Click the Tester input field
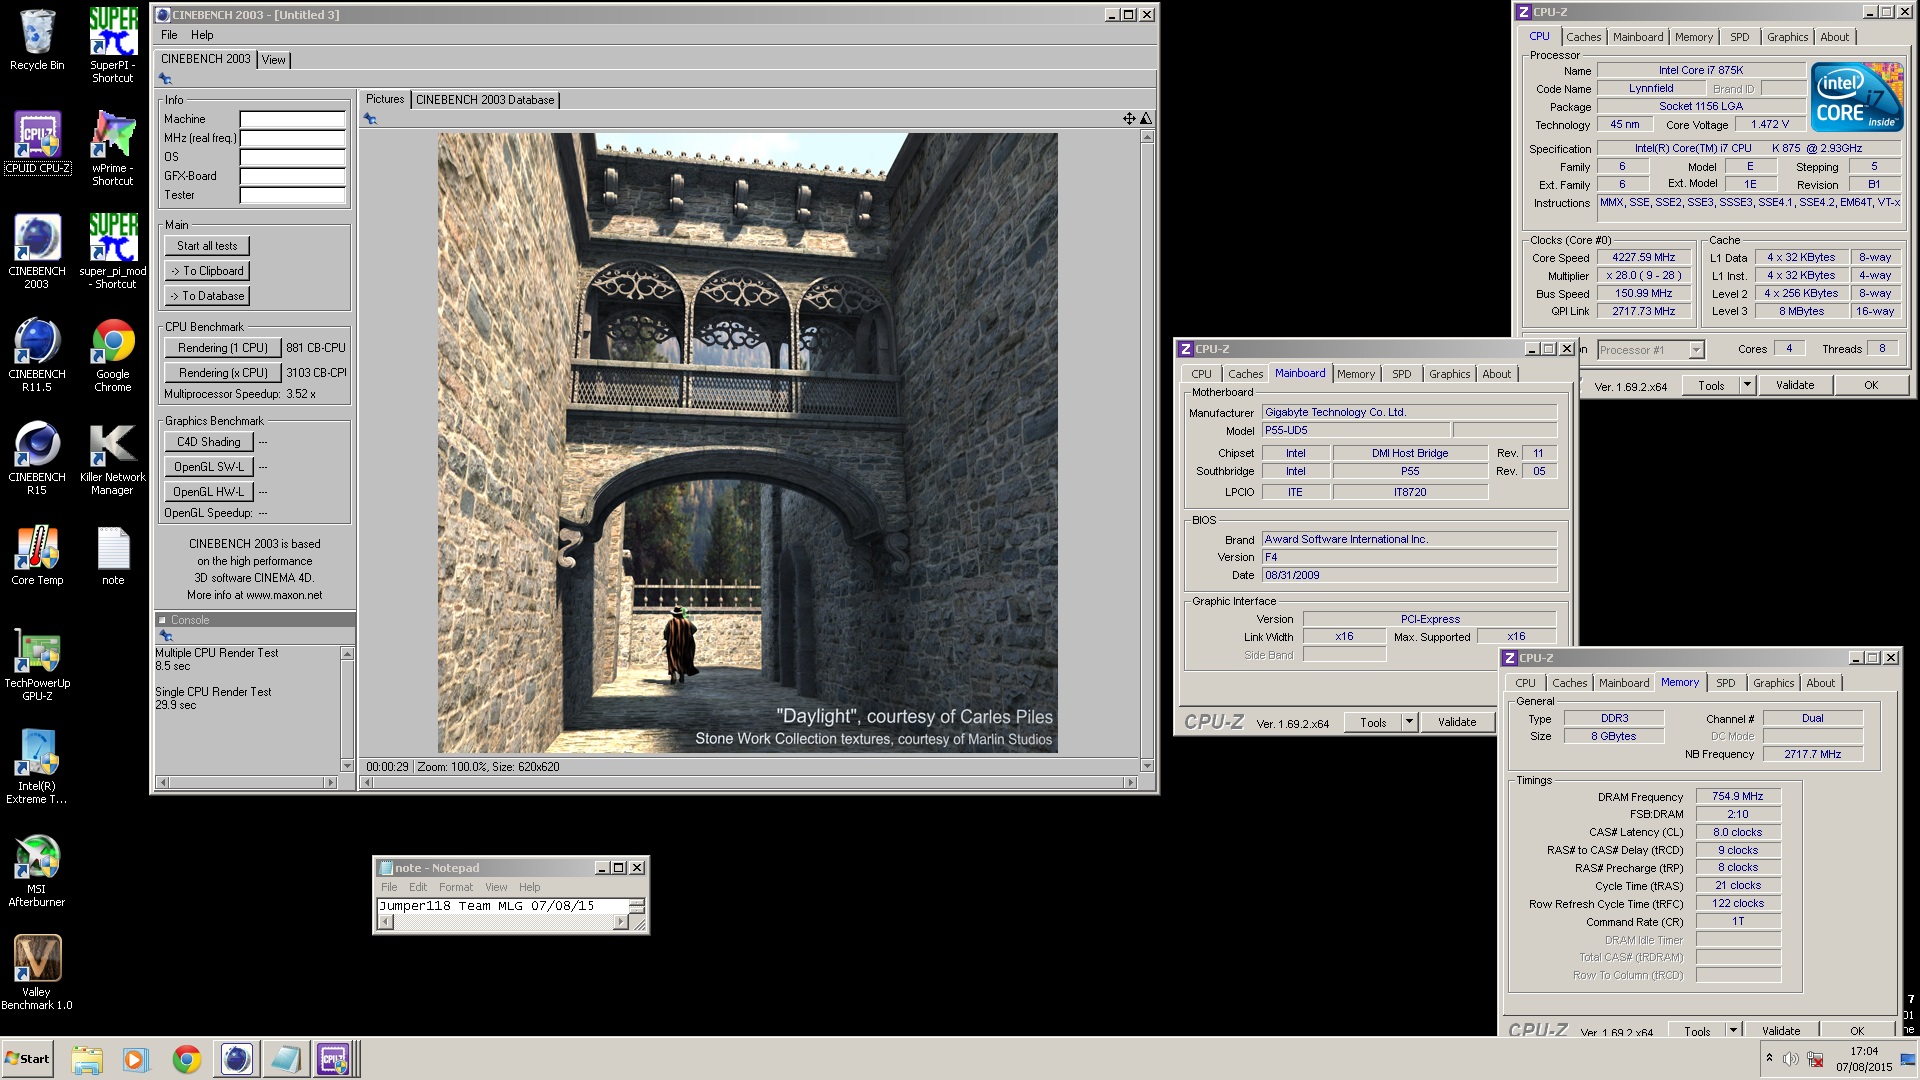The height and width of the screenshot is (1080, 1920). click(x=292, y=195)
